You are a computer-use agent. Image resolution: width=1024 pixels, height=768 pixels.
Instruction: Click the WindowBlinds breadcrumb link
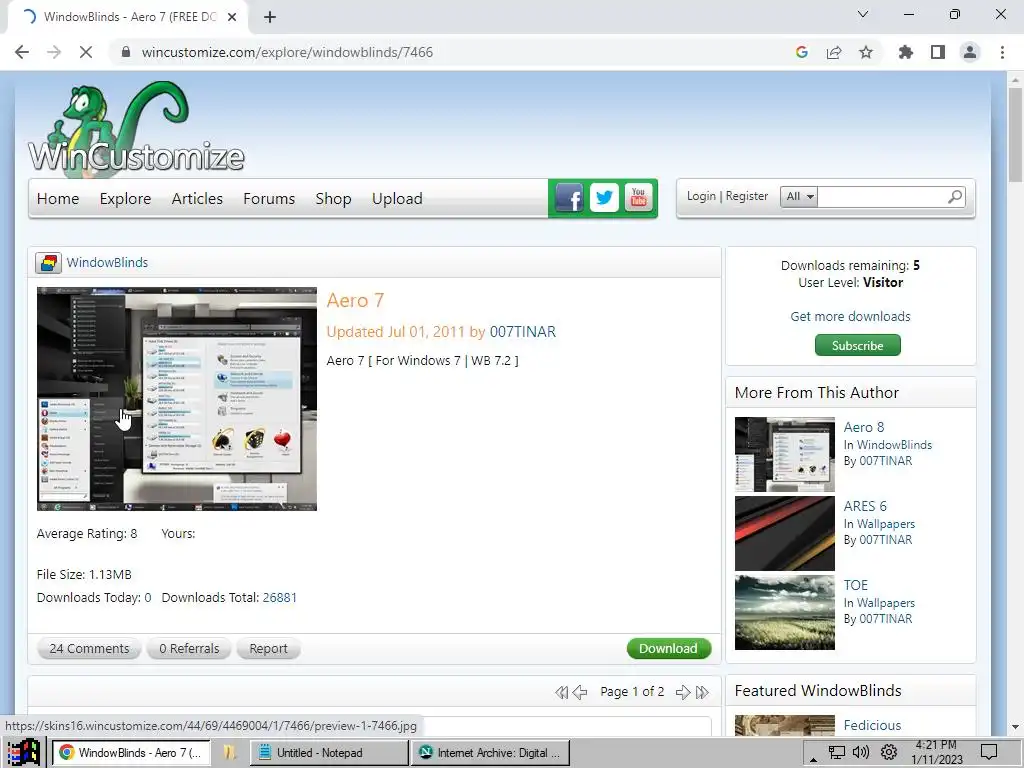click(x=107, y=263)
